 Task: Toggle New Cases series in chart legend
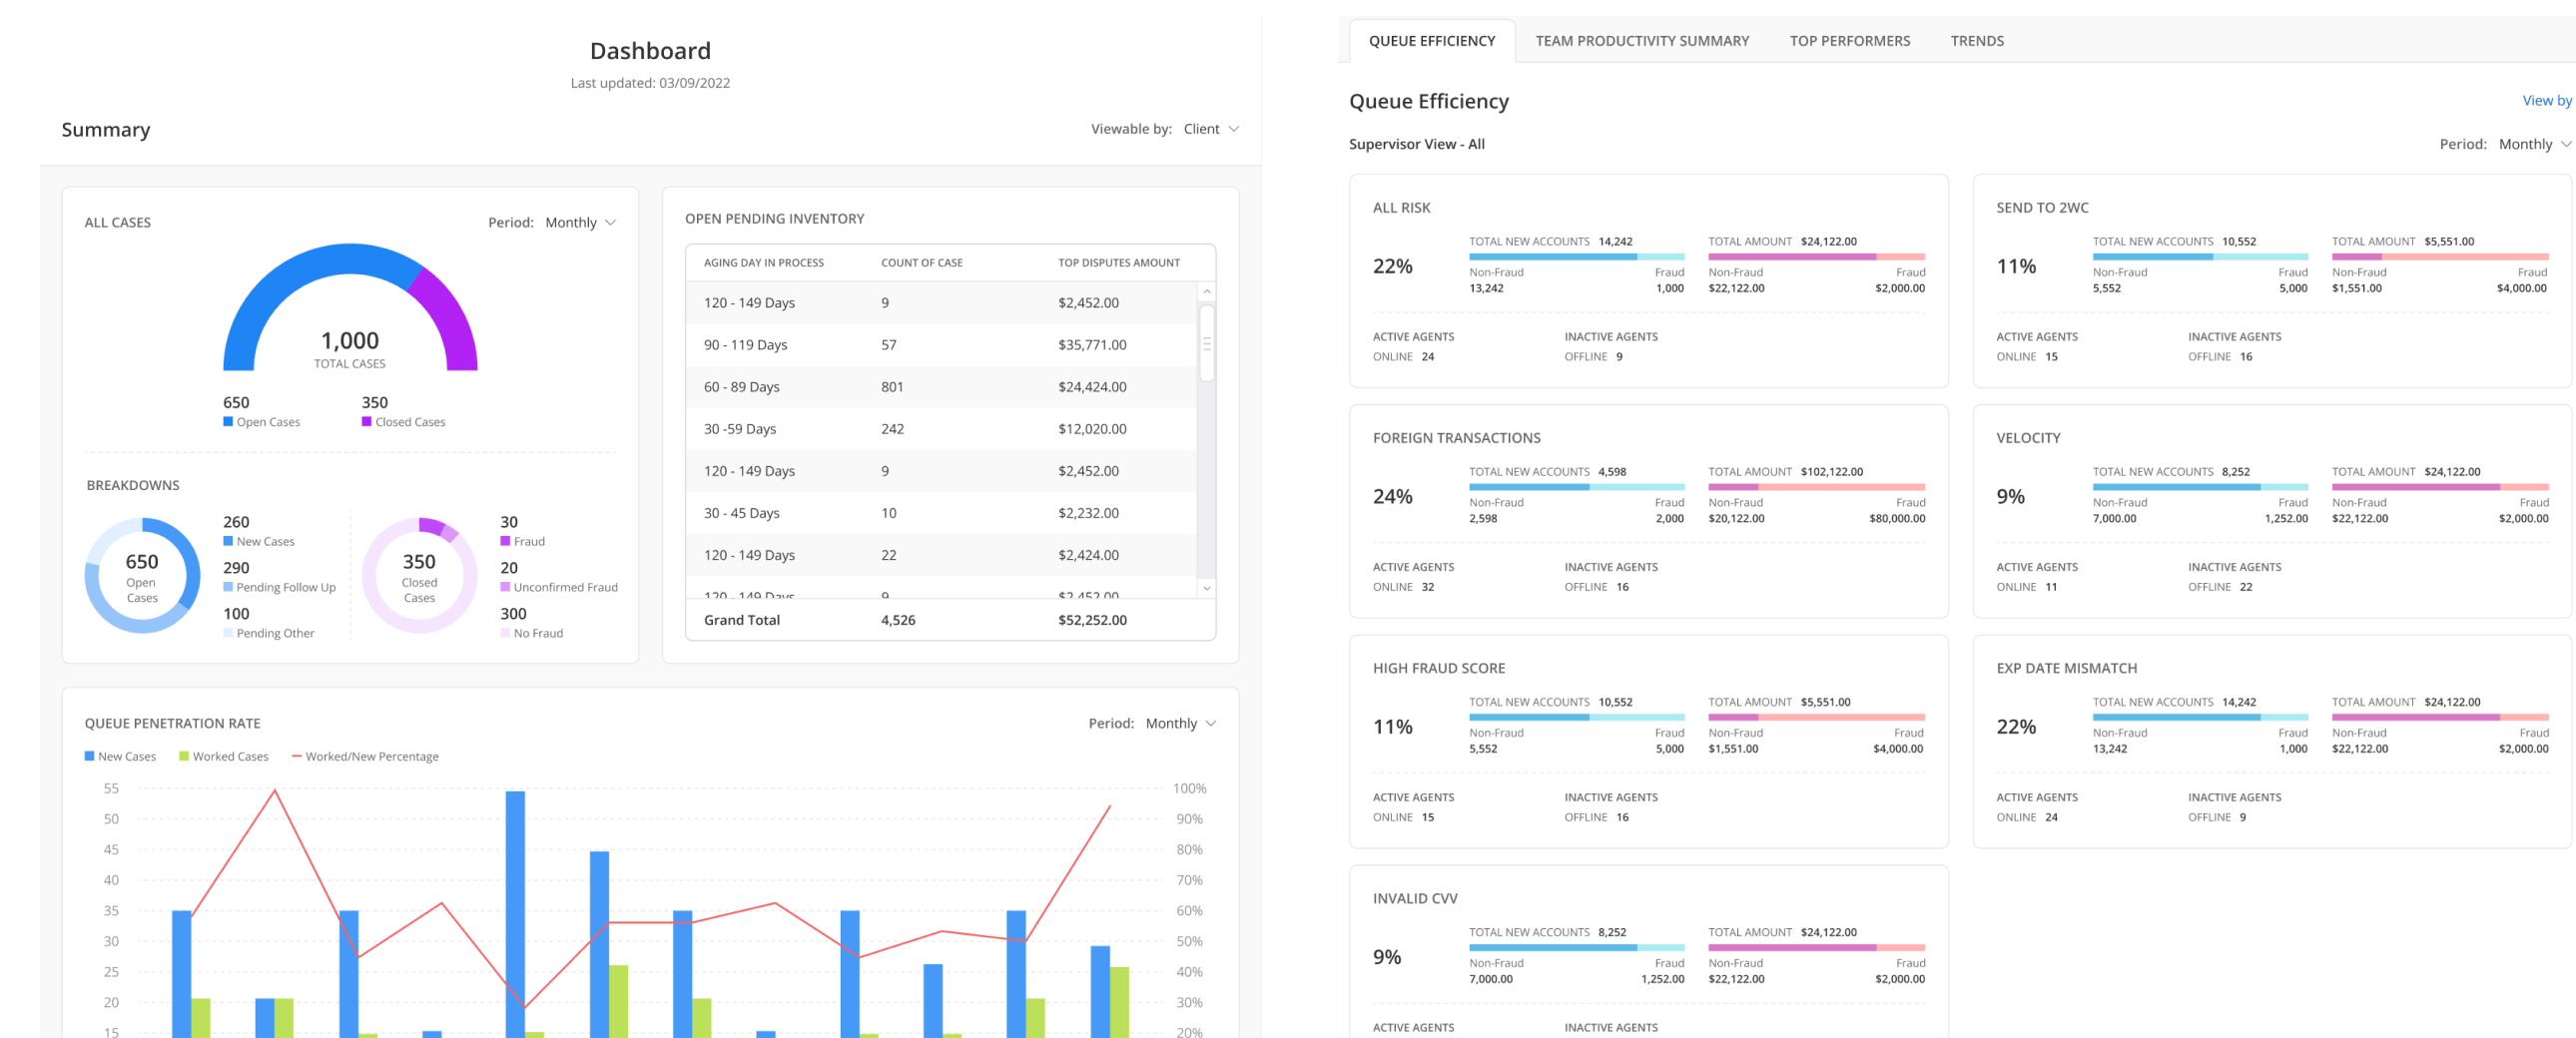(120, 756)
